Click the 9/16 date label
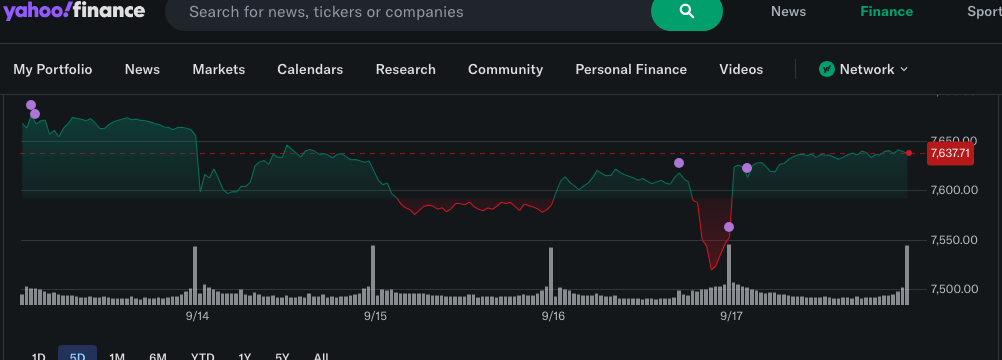 pos(553,316)
